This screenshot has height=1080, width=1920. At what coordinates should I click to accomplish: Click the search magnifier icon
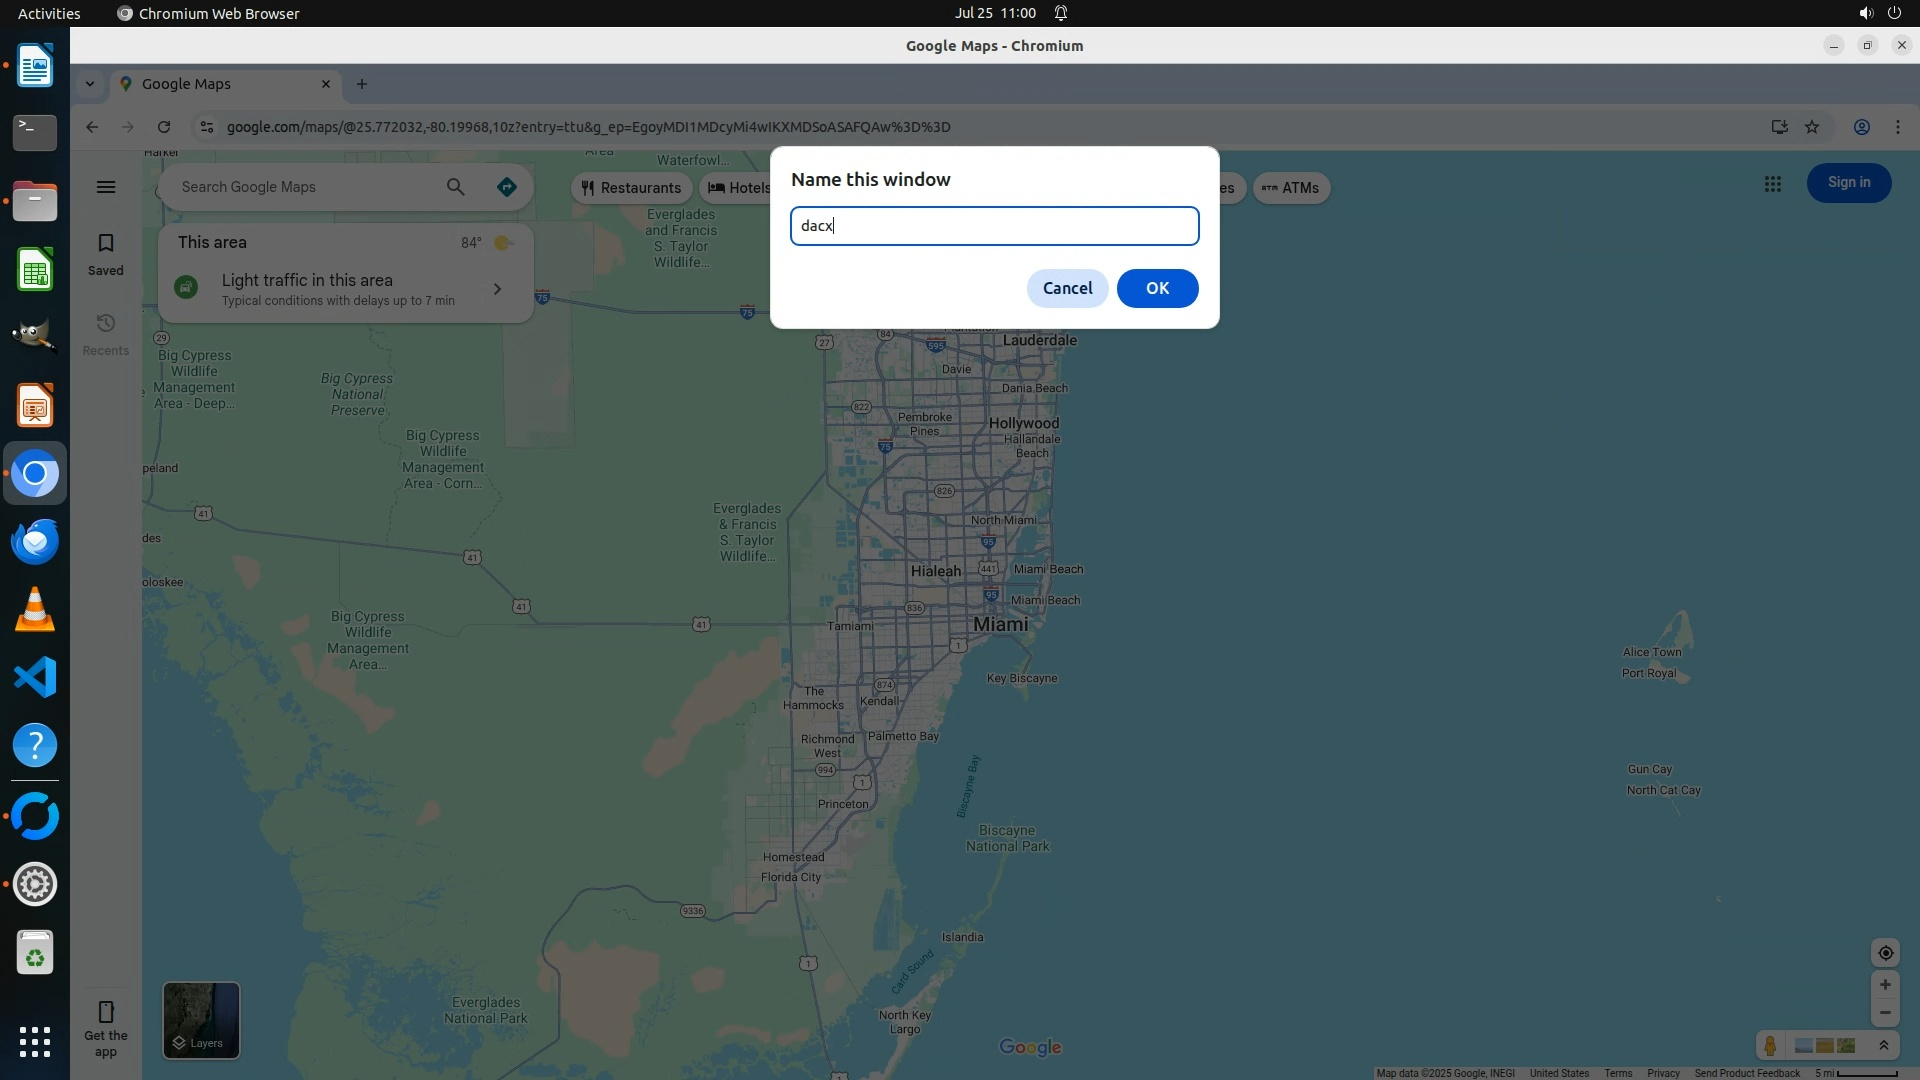tap(456, 187)
